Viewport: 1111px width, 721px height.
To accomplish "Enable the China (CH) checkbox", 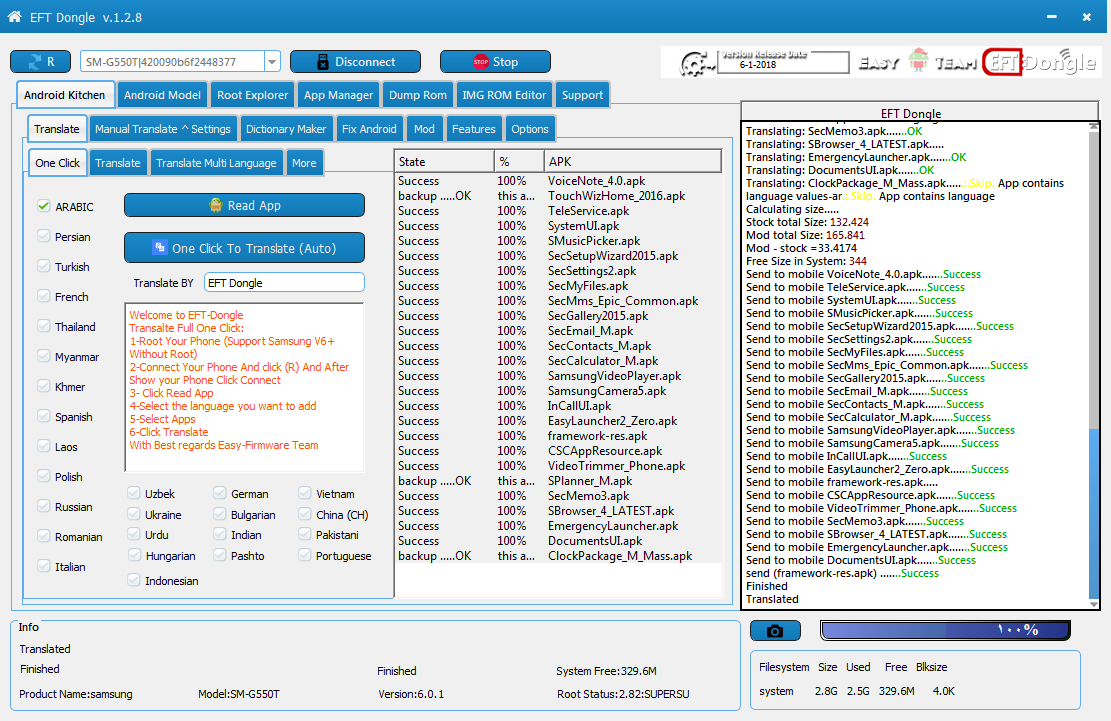I will [x=305, y=514].
